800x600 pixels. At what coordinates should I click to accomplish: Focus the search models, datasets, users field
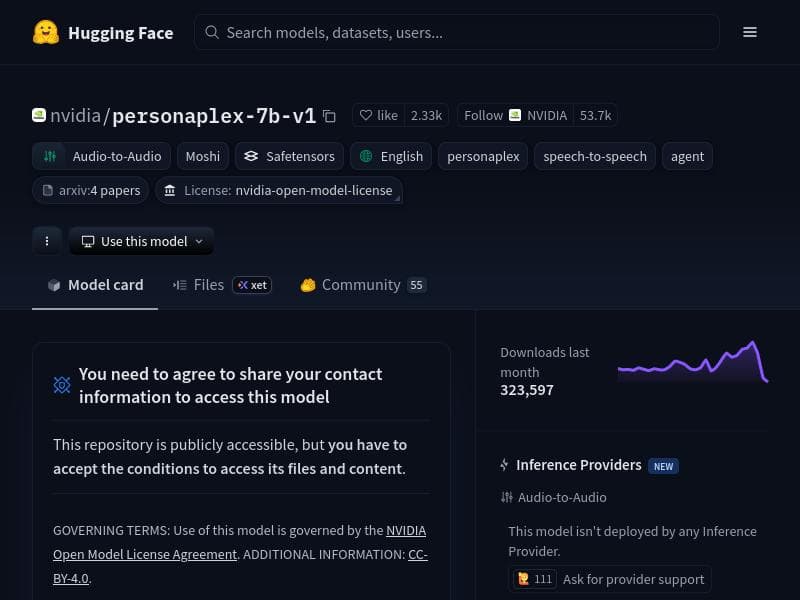click(x=457, y=32)
